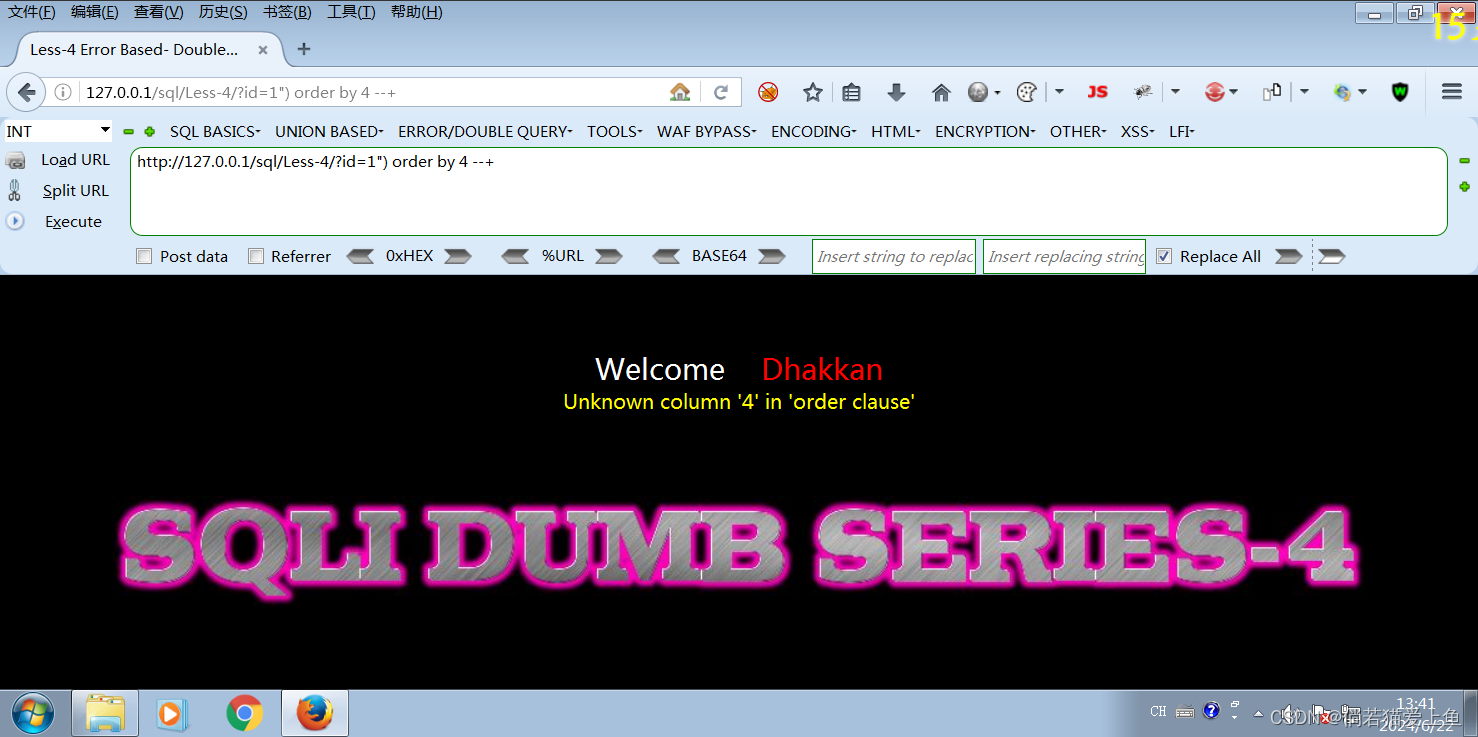Enable the Post data checkbox
The width and height of the screenshot is (1478, 737).
pos(143,256)
